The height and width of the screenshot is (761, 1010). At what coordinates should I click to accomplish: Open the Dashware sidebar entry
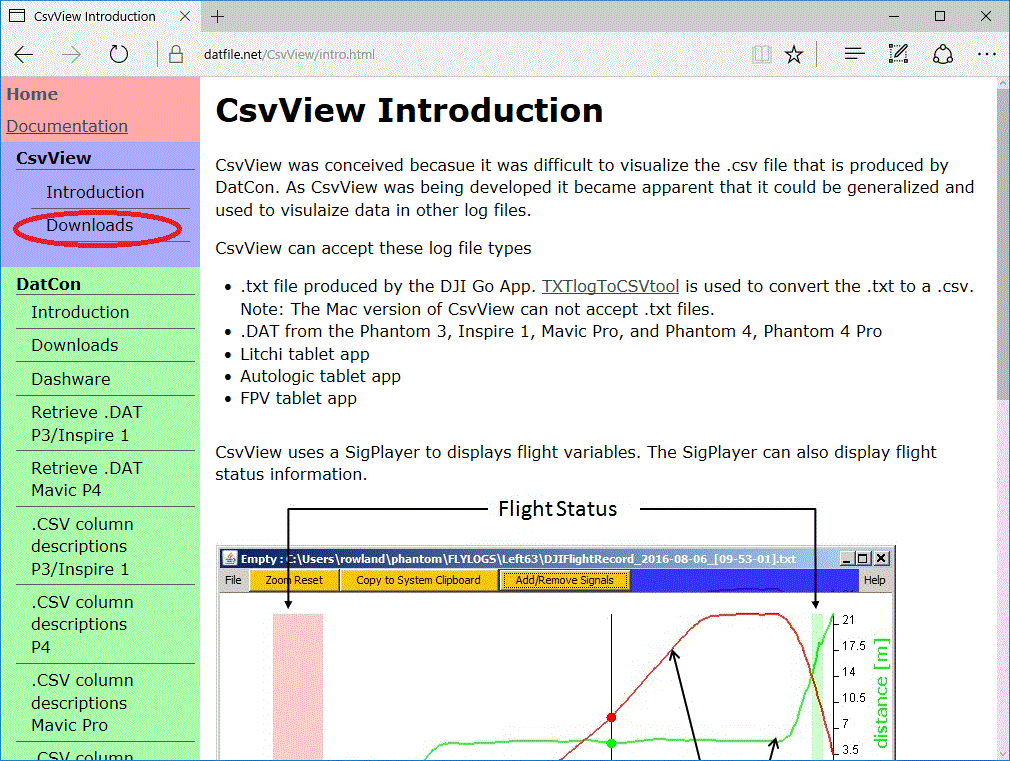click(x=70, y=379)
